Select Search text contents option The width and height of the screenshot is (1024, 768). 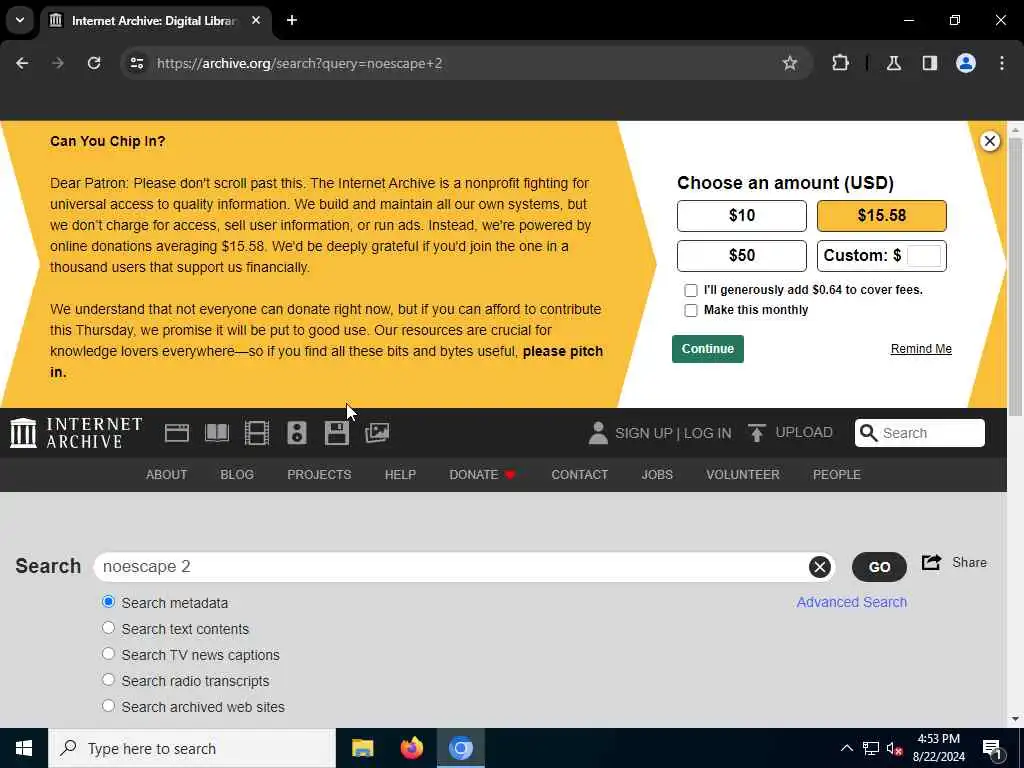coord(108,628)
